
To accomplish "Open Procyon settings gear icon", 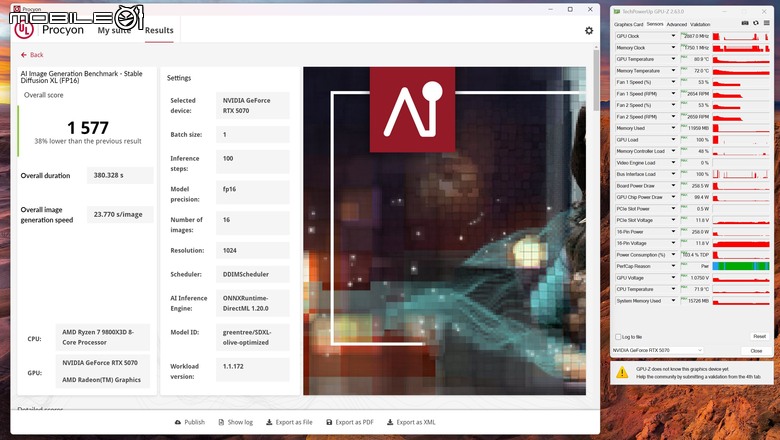I will click(589, 31).
